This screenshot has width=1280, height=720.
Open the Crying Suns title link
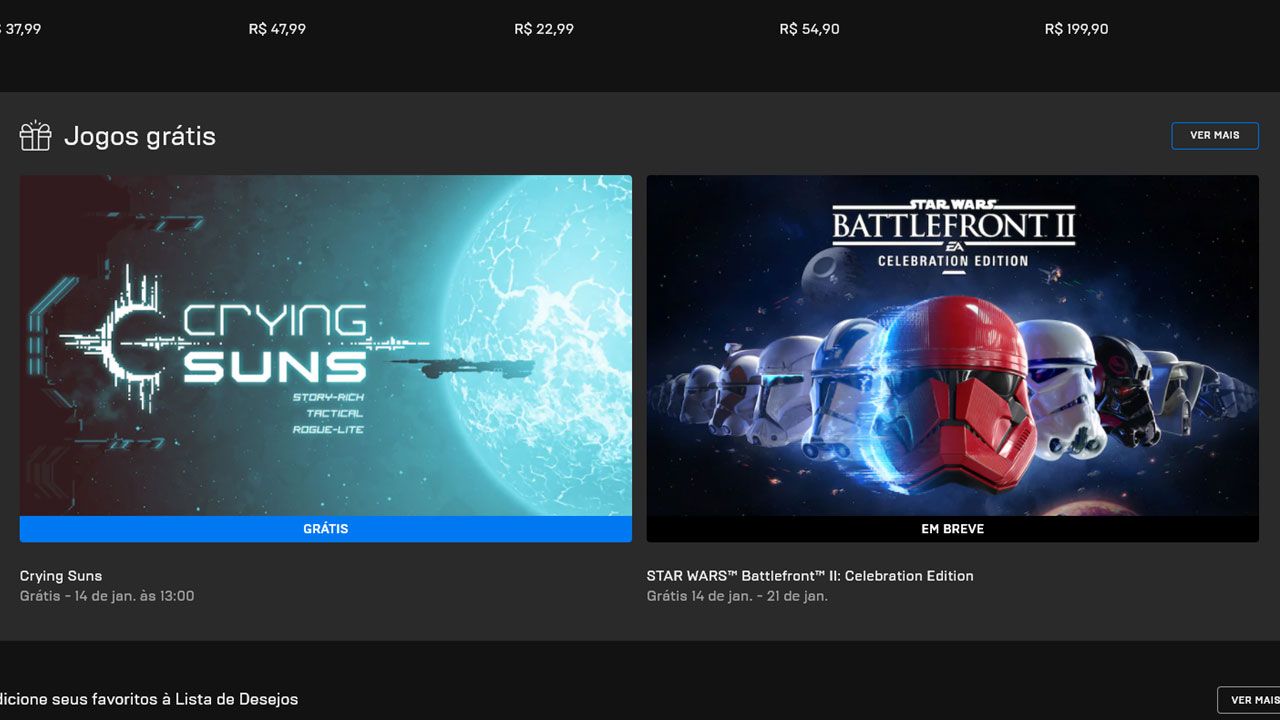point(61,576)
